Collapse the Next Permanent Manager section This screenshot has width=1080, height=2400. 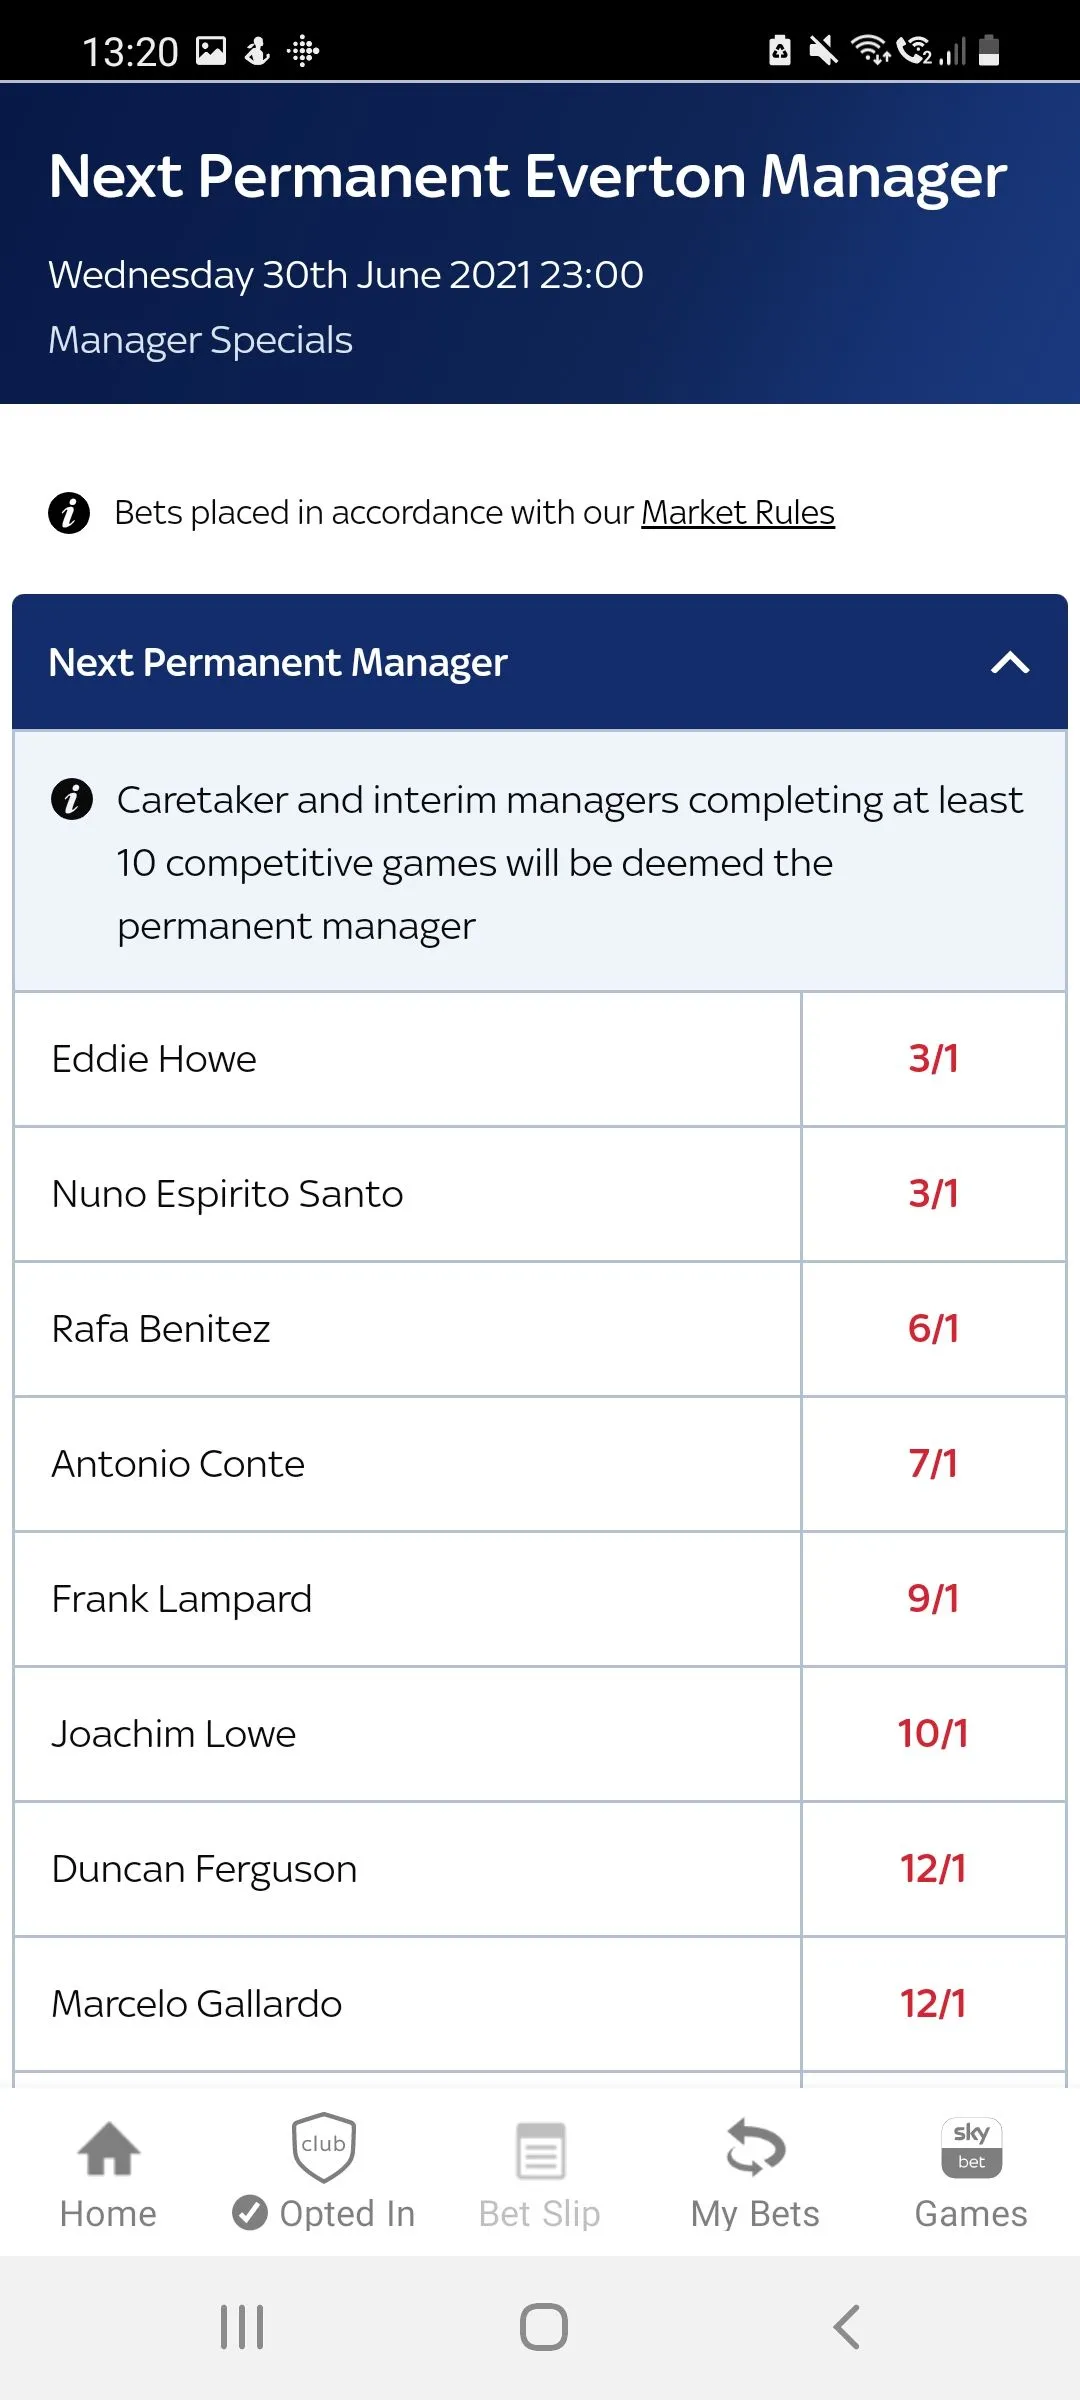click(x=1010, y=662)
